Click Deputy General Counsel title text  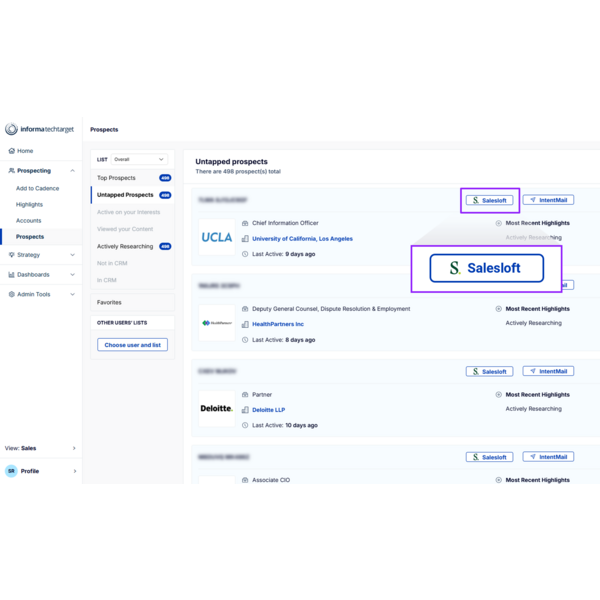tap(331, 309)
